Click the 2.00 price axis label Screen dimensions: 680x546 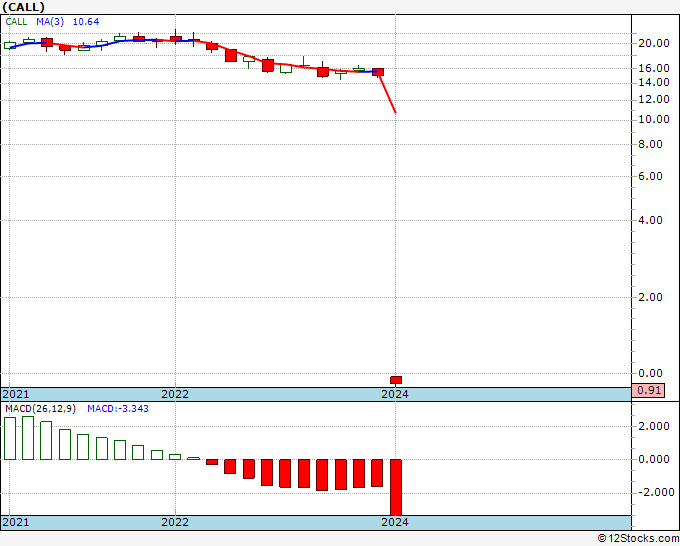coord(651,297)
